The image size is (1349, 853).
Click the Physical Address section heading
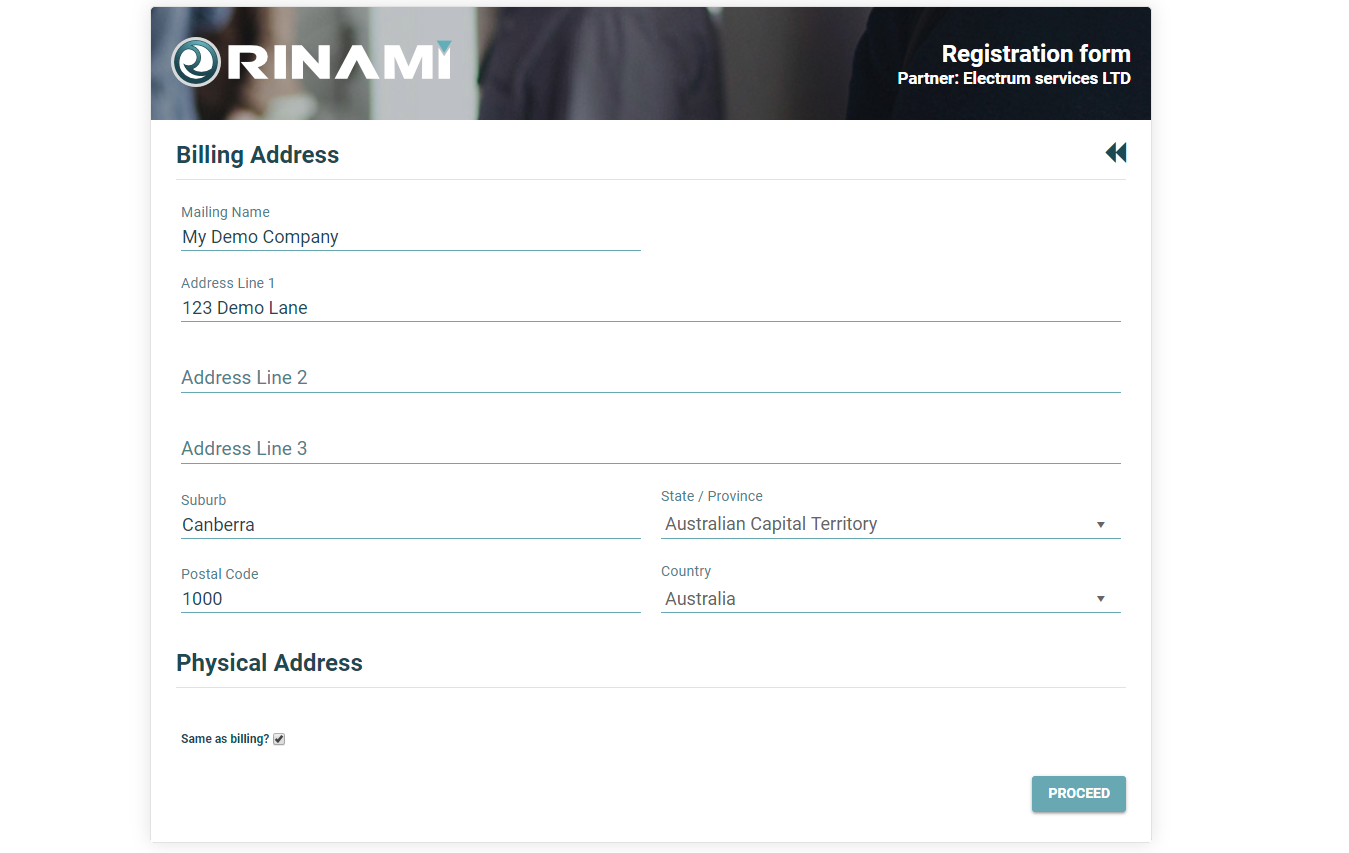tap(269, 663)
